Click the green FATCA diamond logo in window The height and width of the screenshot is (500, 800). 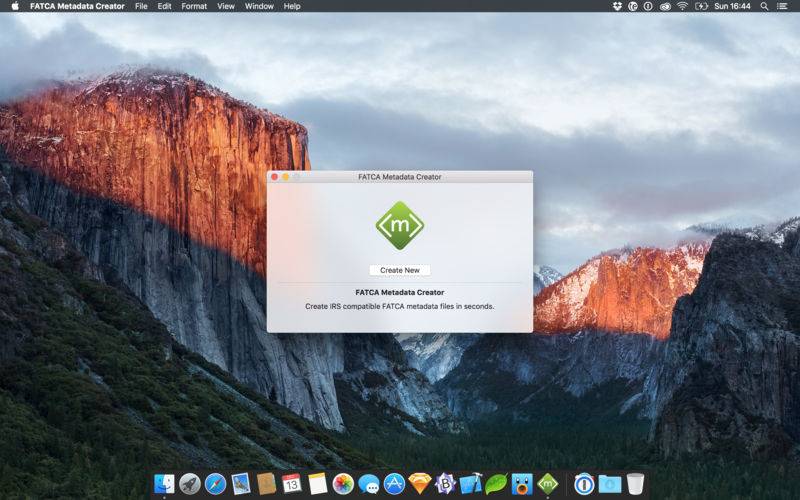pos(399,225)
